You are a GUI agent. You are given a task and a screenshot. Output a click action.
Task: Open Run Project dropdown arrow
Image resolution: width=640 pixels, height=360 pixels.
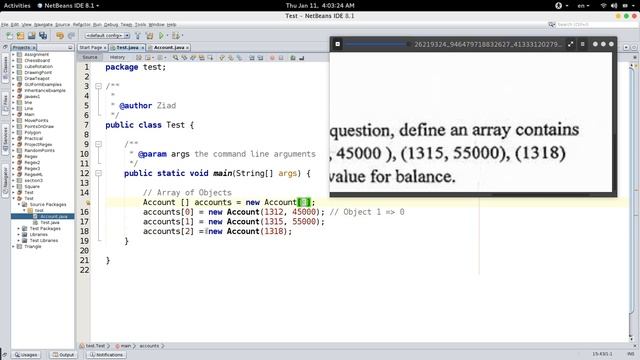click(x=167, y=36)
